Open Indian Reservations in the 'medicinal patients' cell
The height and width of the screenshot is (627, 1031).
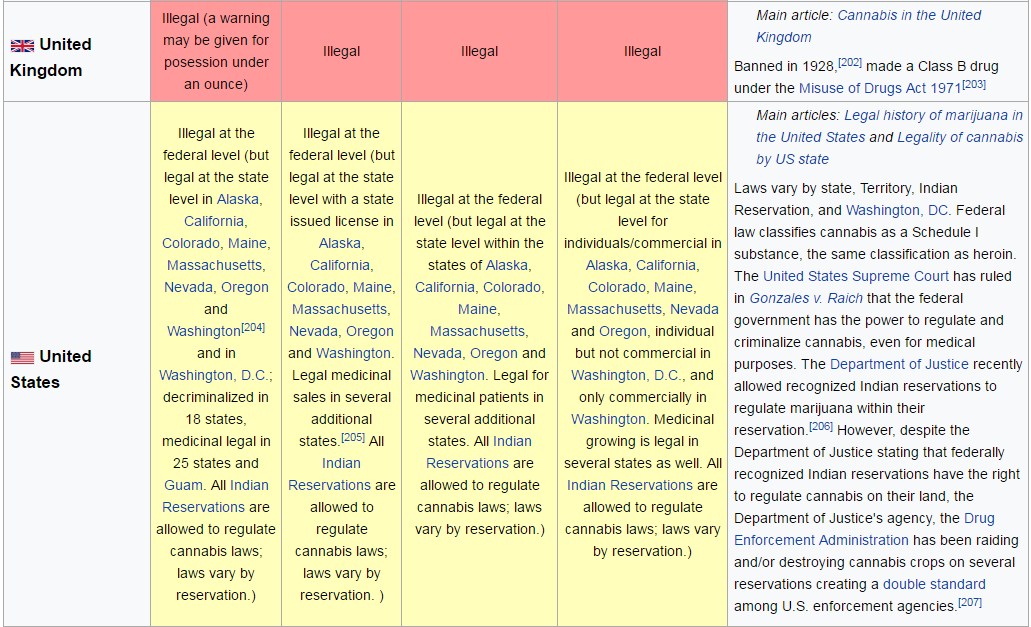pyautogui.click(x=479, y=452)
